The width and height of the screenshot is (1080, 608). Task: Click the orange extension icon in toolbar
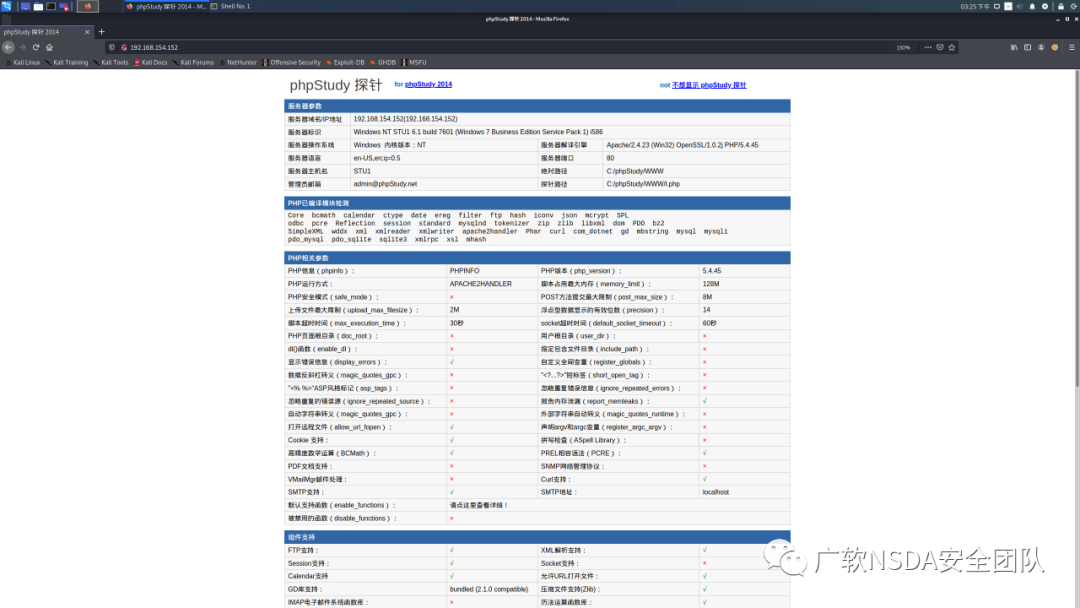[x=1055, y=48]
